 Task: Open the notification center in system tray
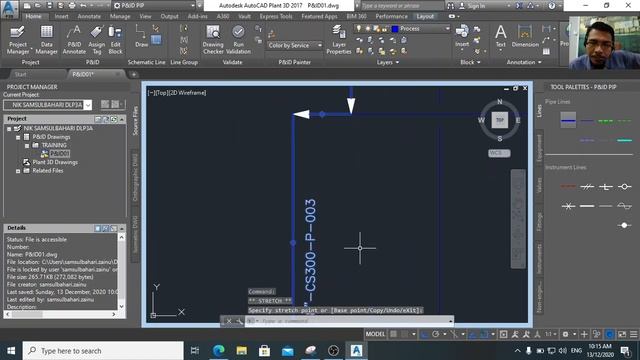click(625, 351)
